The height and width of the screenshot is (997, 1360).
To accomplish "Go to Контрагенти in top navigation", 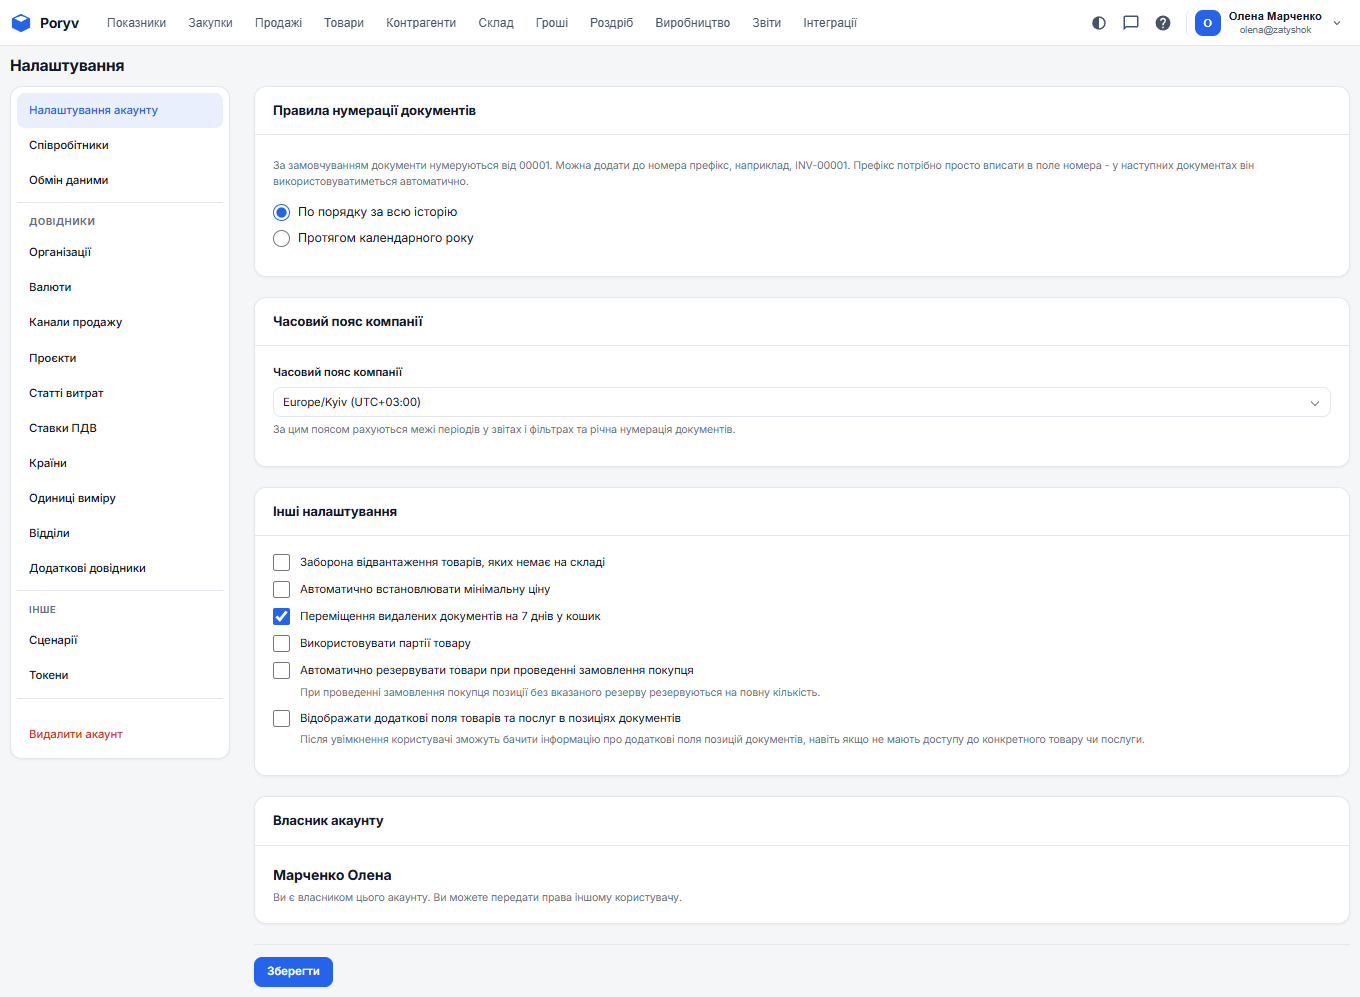I will pos(421,23).
